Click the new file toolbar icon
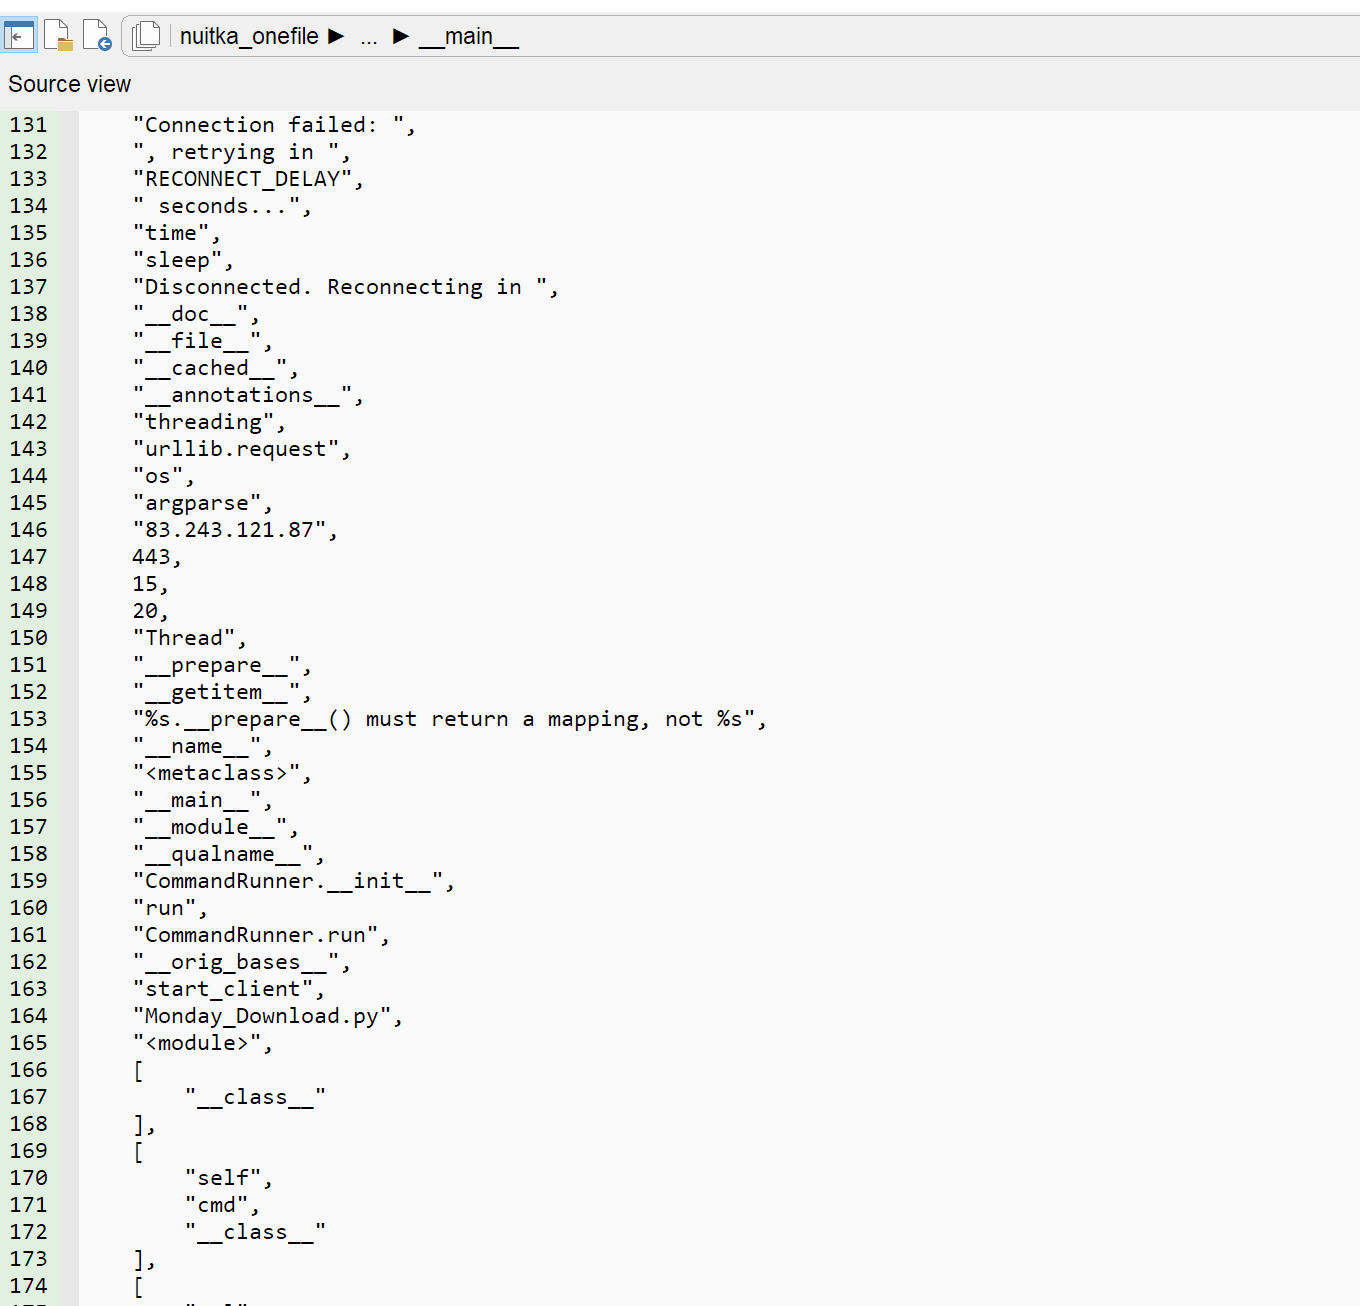1360x1306 pixels. (x=58, y=35)
